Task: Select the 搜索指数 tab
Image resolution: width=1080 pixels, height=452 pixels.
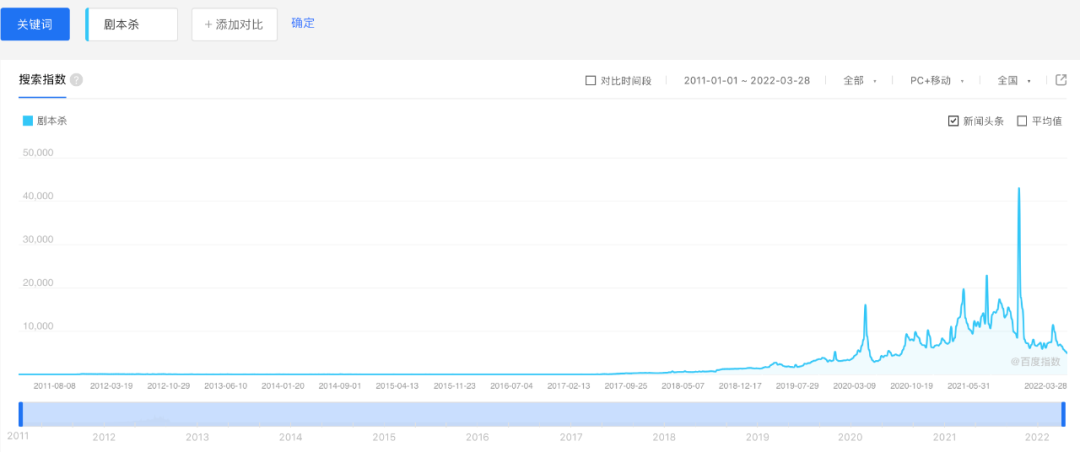Action: pyautogui.click(x=42, y=80)
